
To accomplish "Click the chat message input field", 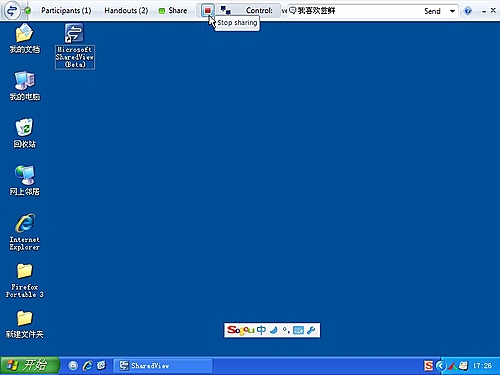I will (353, 11).
